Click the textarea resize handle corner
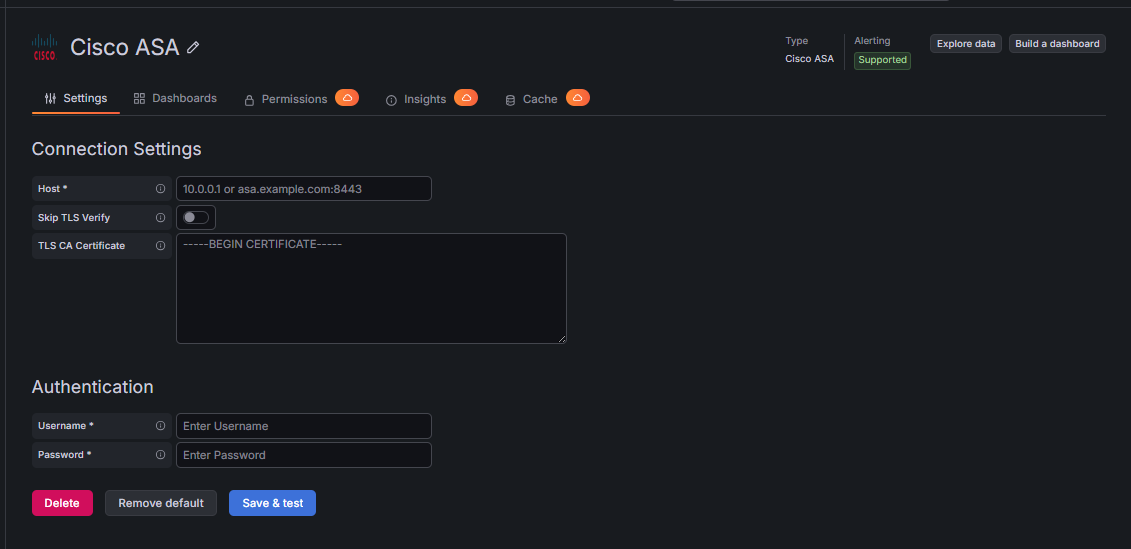Image resolution: width=1131 pixels, height=549 pixels. (x=562, y=338)
